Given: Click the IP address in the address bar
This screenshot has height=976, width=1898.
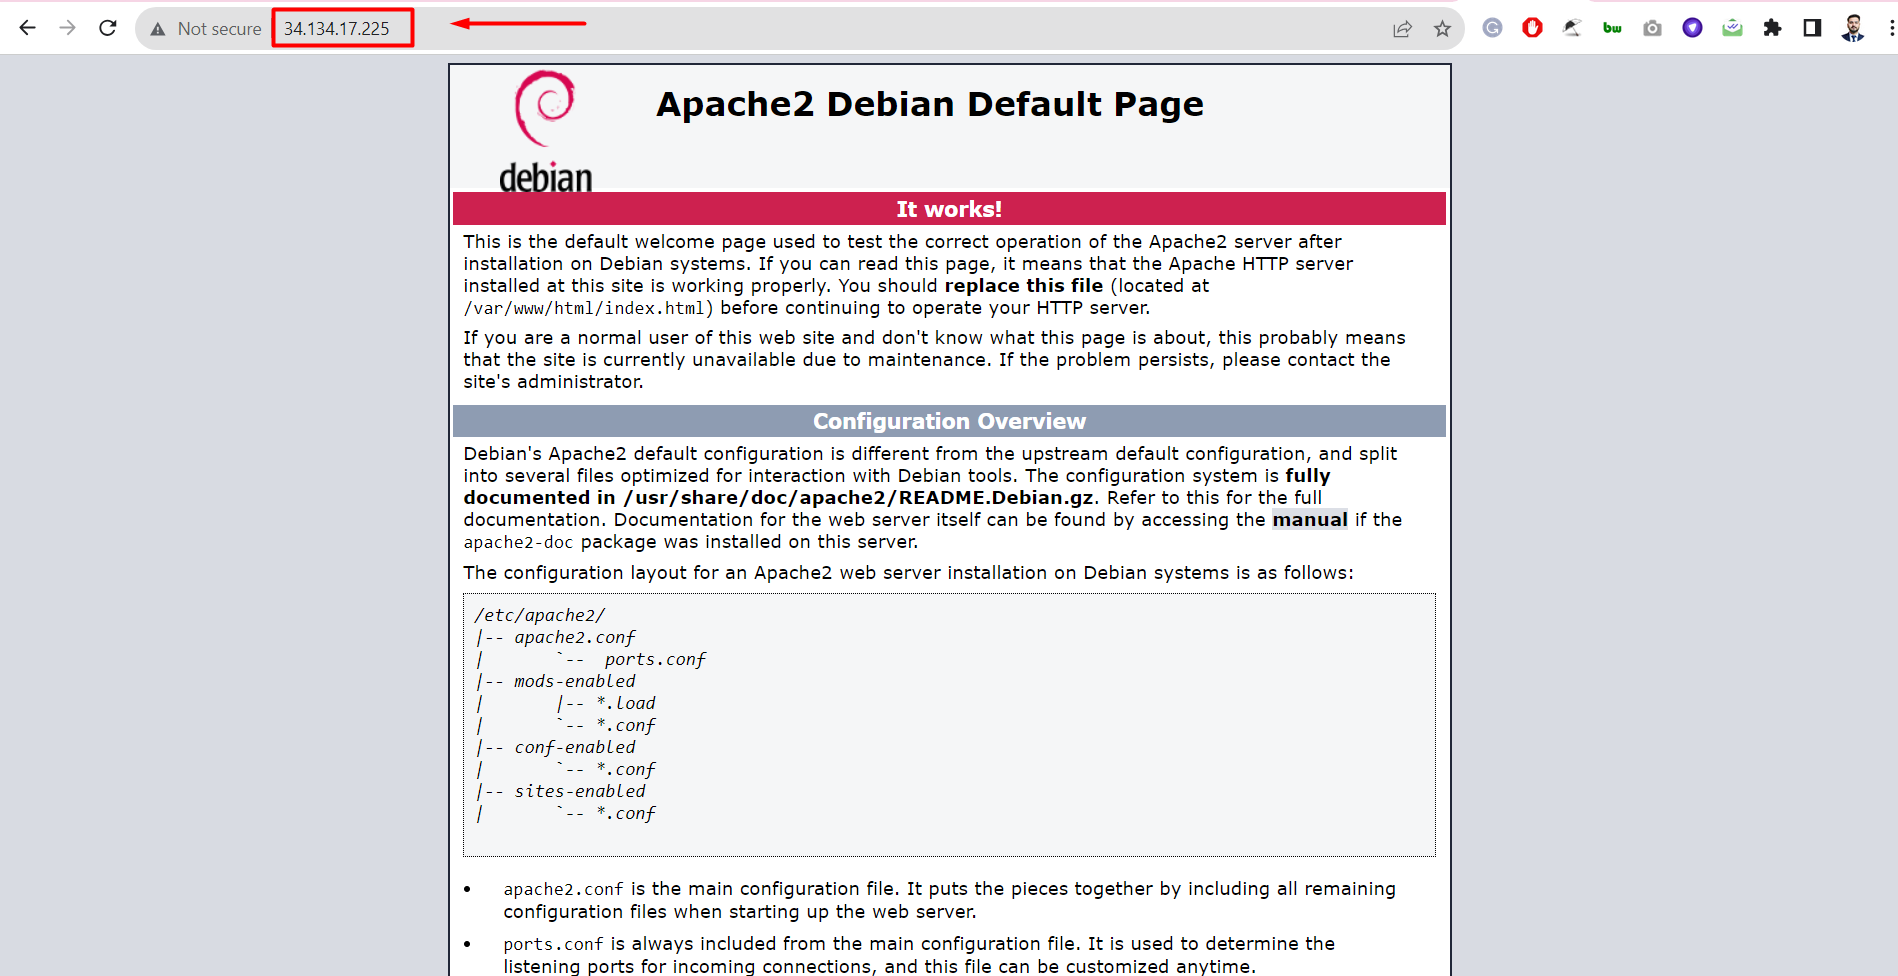Looking at the screenshot, I should click(x=337, y=29).
